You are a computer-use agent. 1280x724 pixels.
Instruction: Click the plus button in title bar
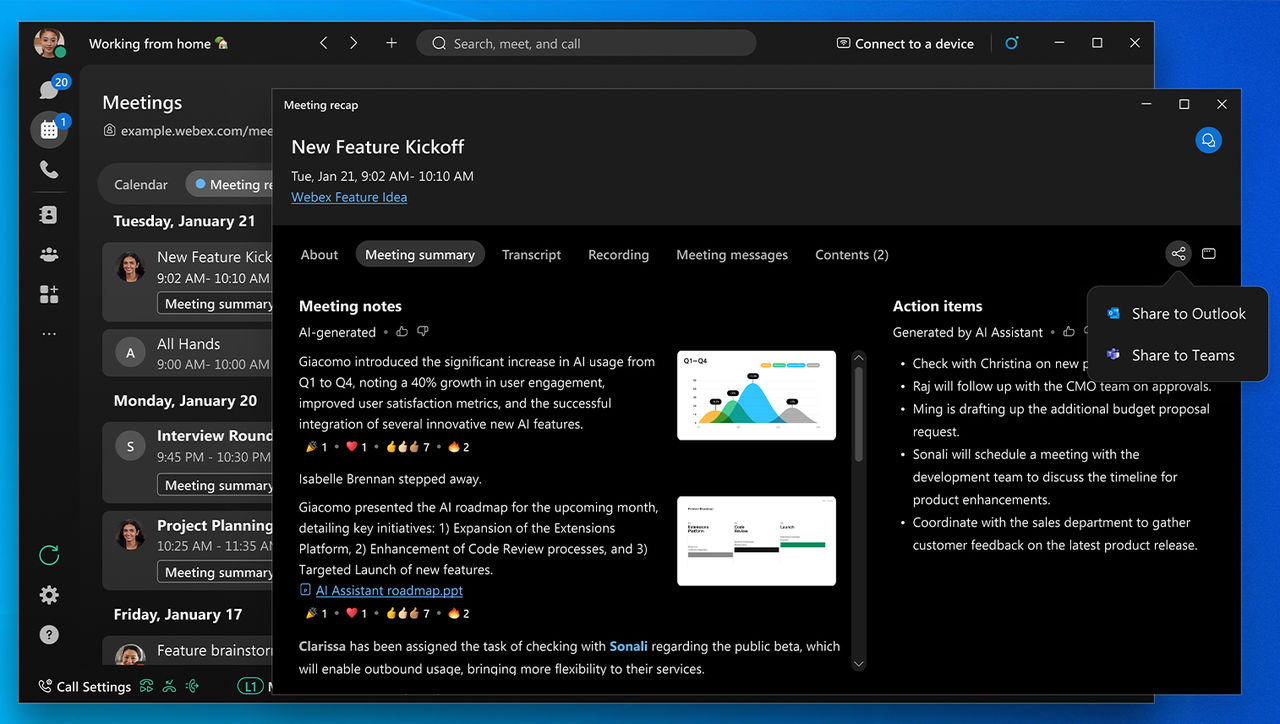(391, 43)
